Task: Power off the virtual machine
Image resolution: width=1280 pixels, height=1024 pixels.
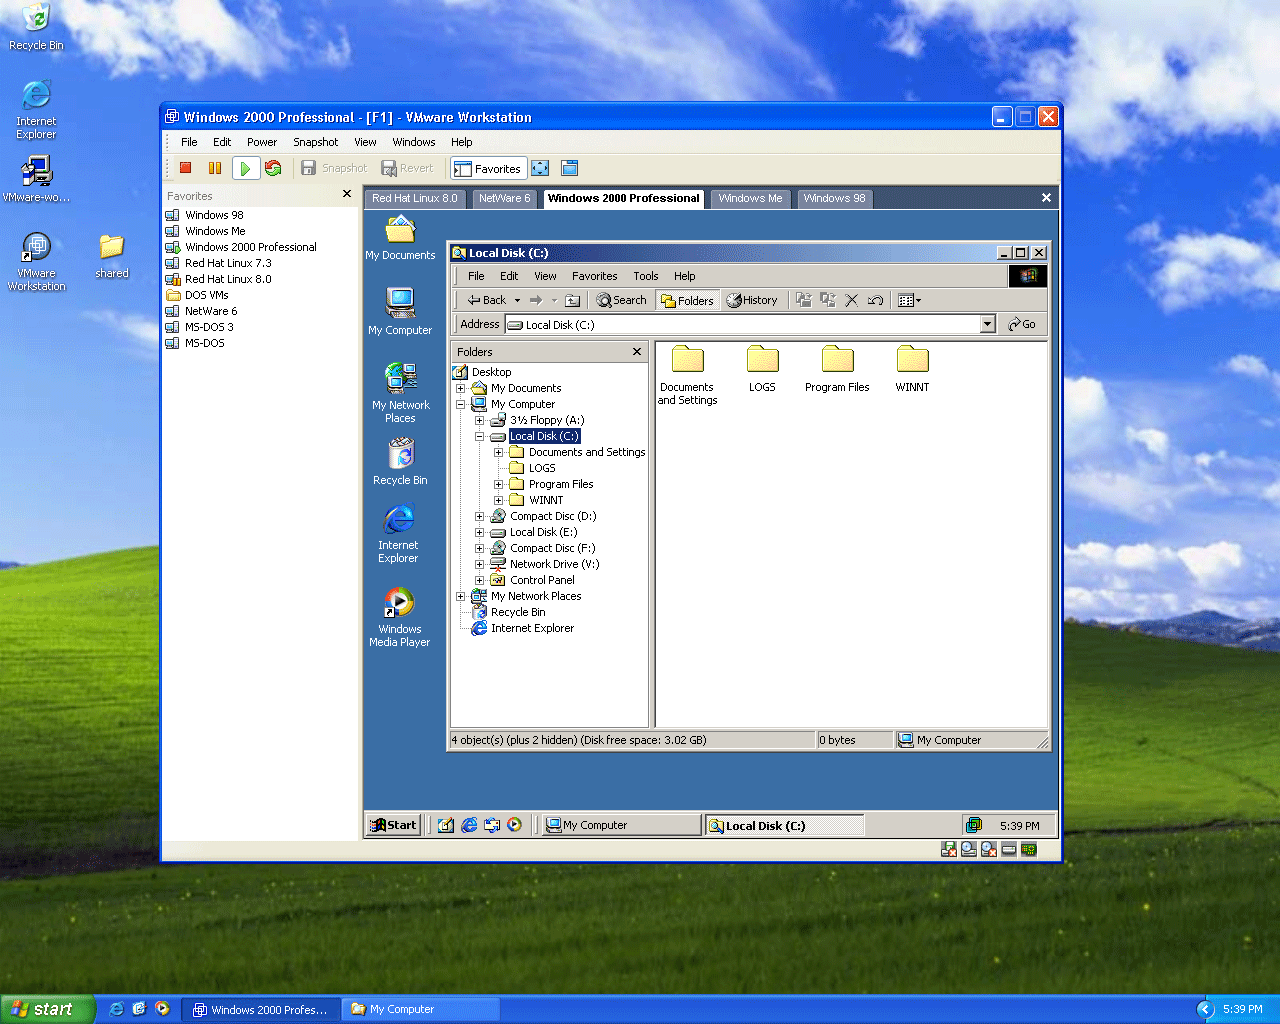Action: click(x=185, y=168)
